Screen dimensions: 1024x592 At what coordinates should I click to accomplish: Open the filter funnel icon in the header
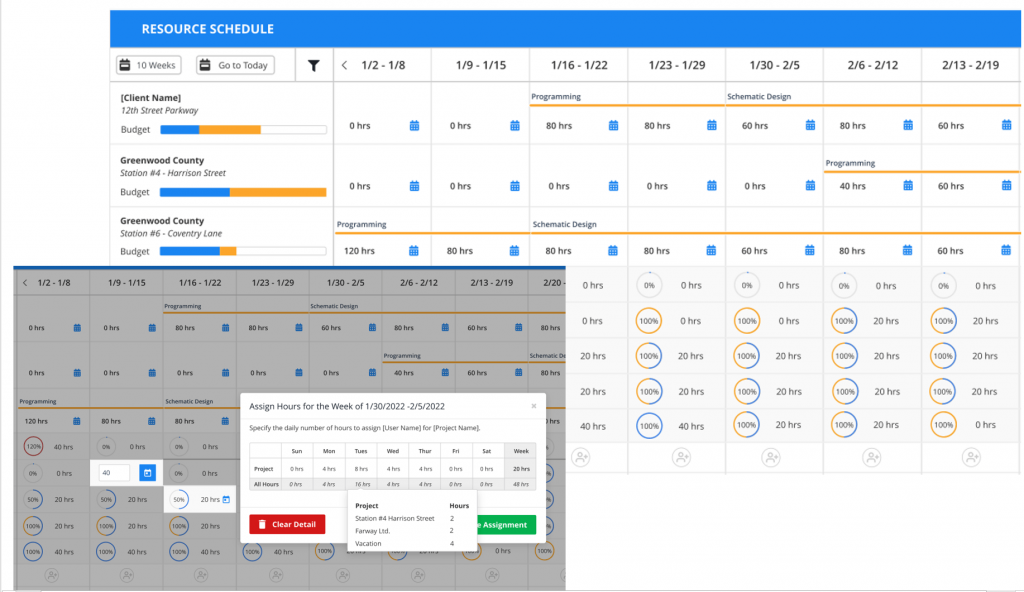[x=313, y=65]
